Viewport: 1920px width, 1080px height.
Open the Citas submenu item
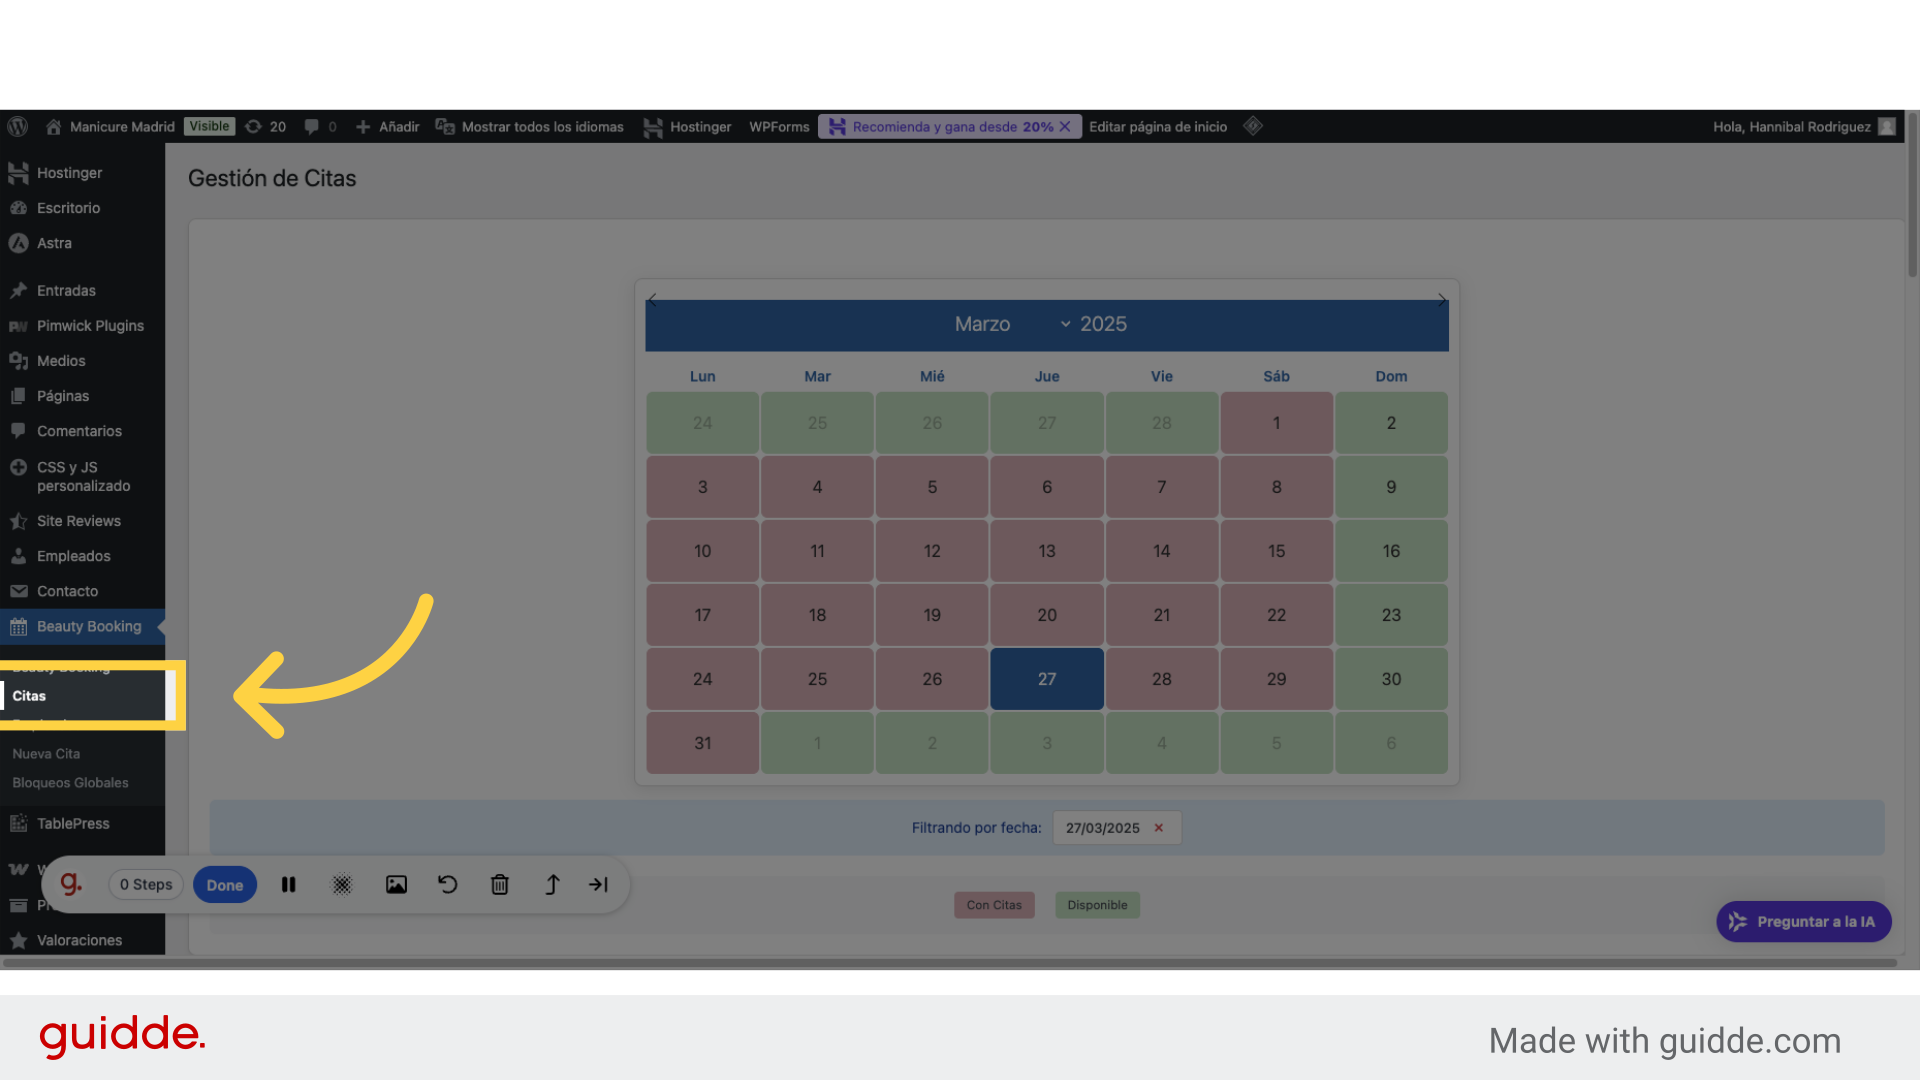tap(30, 696)
